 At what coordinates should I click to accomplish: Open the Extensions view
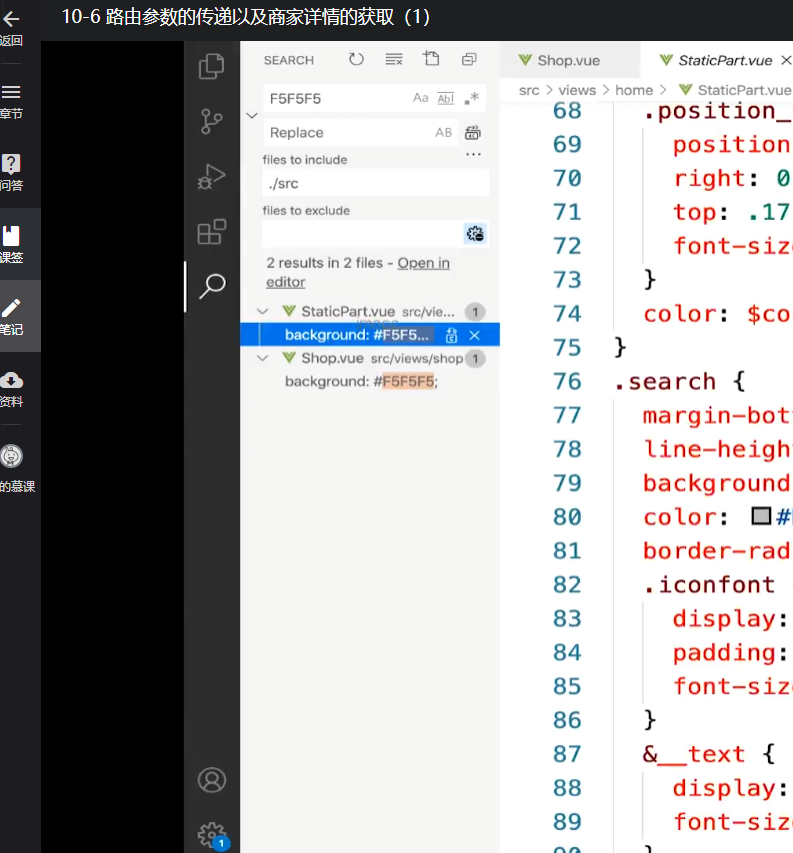(x=212, y=232)
